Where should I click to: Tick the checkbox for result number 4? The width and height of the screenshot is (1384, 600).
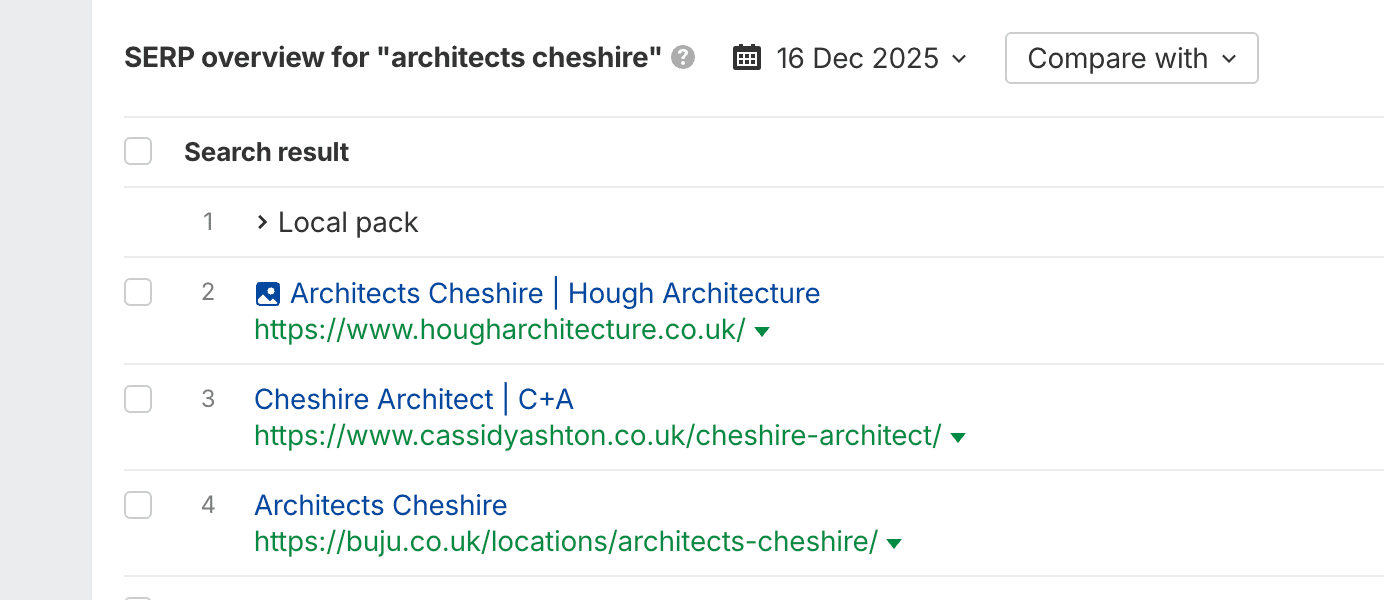tap(138, 505)
